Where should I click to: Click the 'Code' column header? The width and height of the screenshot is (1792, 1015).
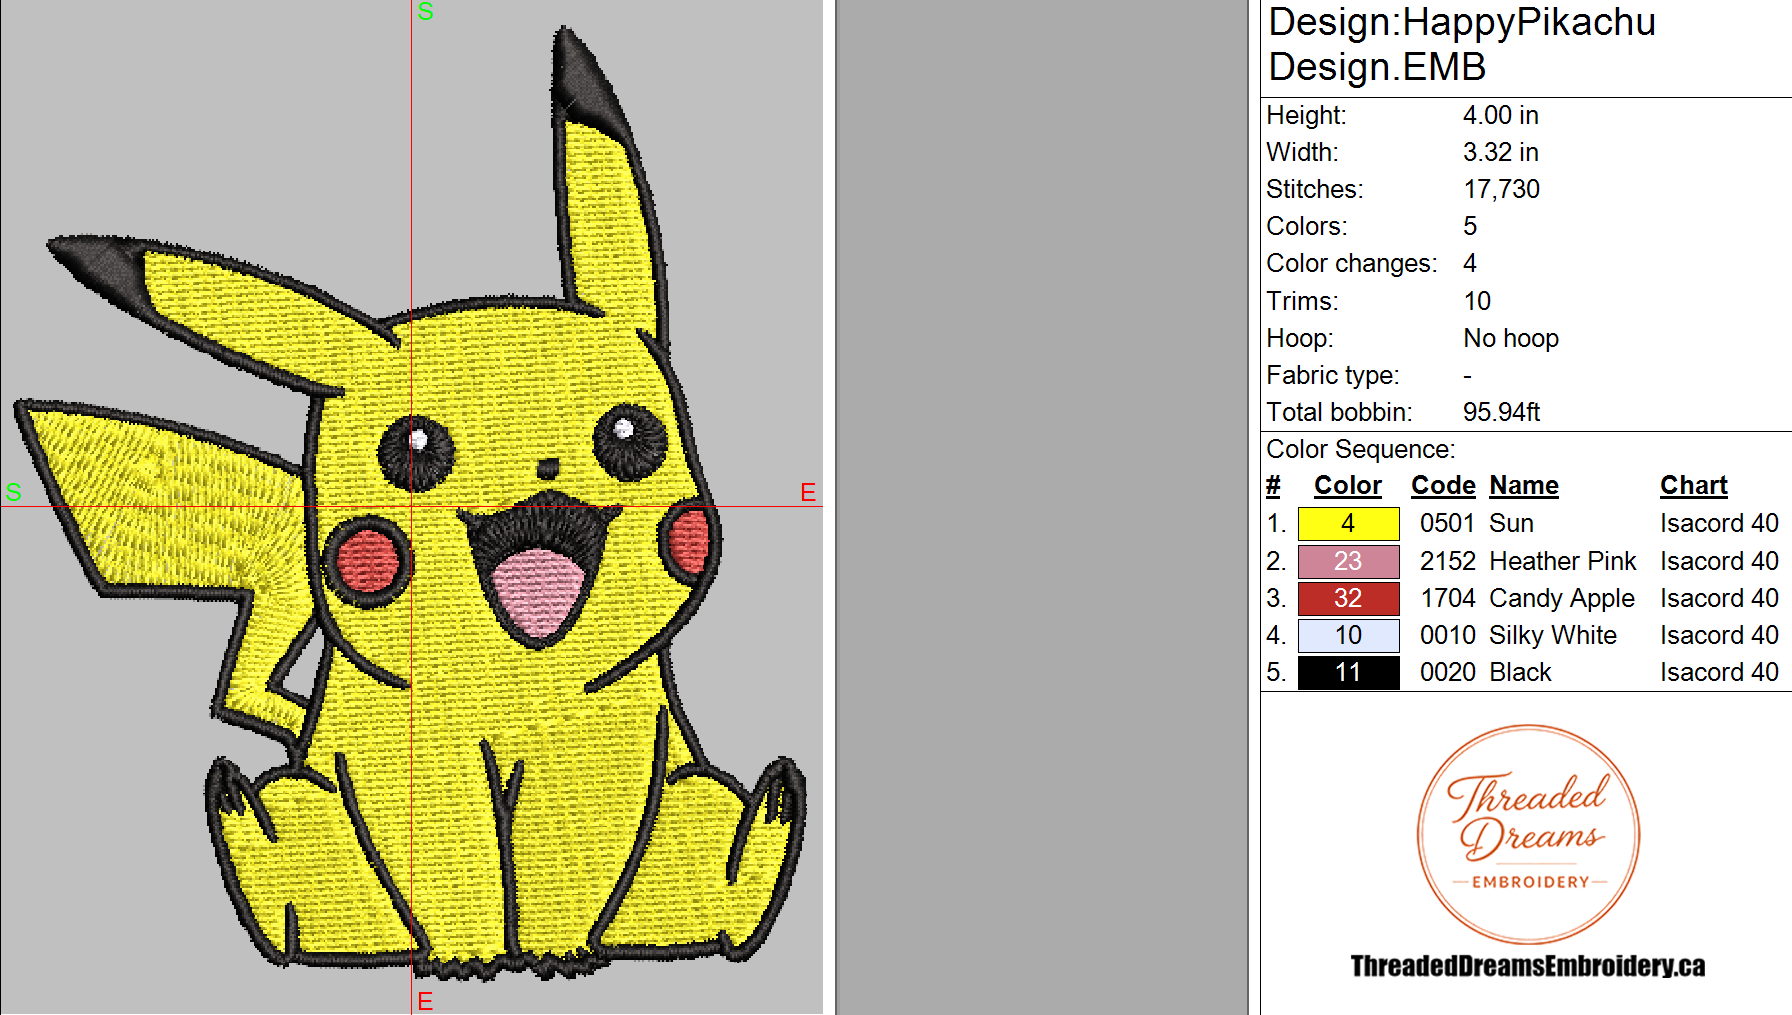[x=1443, y=485]
